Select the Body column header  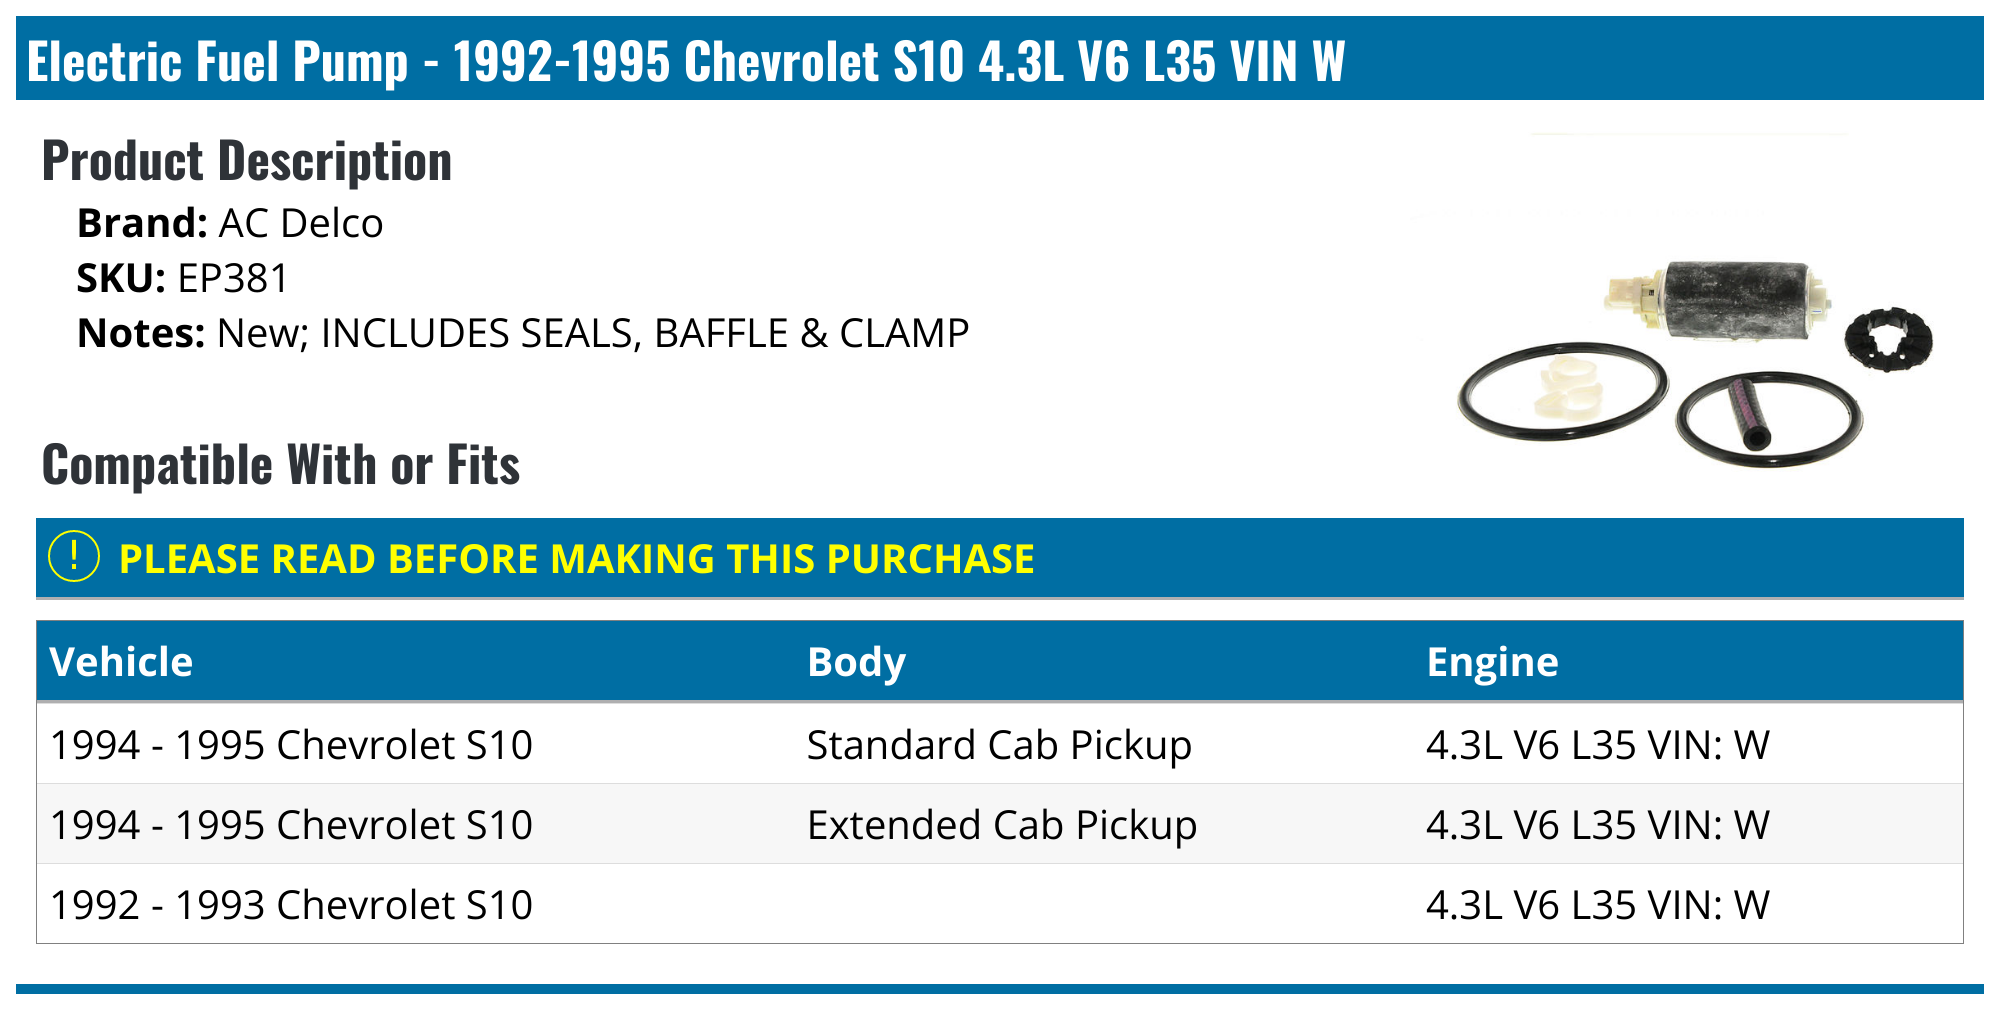(x=856, y=662)
